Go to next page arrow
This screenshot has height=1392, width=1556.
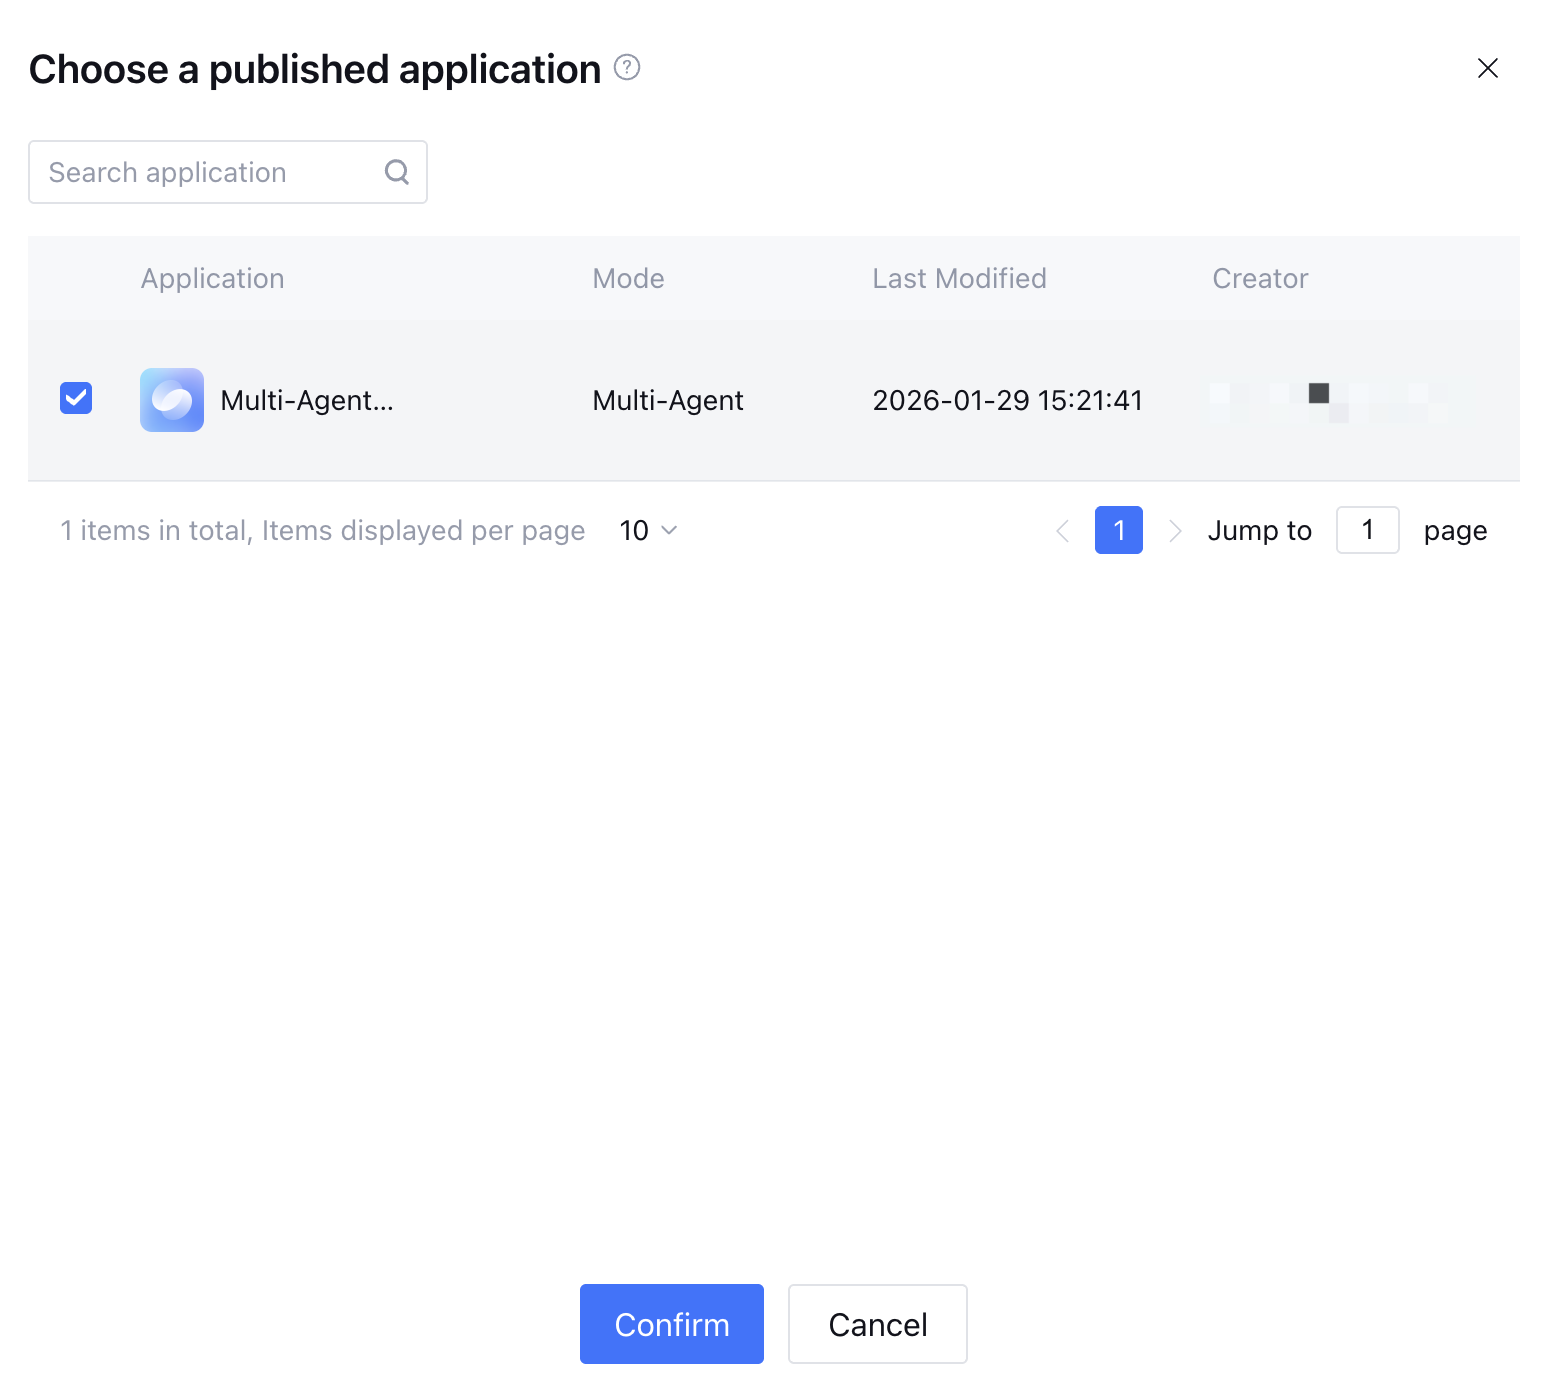(1175, 531)
